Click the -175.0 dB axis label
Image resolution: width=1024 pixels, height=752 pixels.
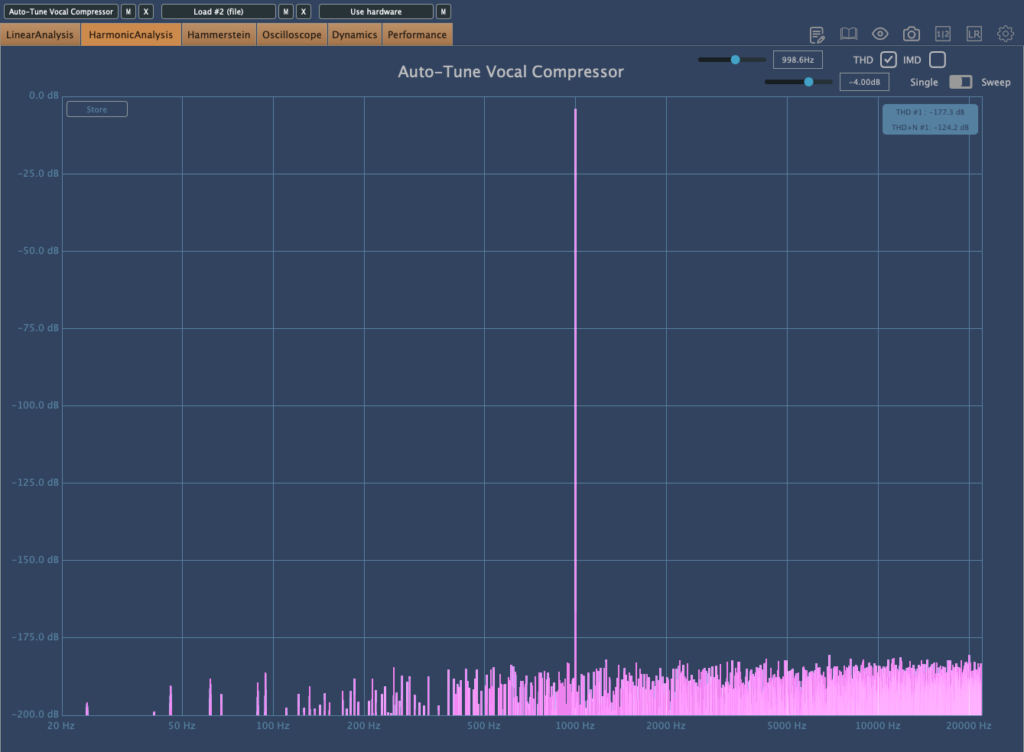(x=35, y=637)
